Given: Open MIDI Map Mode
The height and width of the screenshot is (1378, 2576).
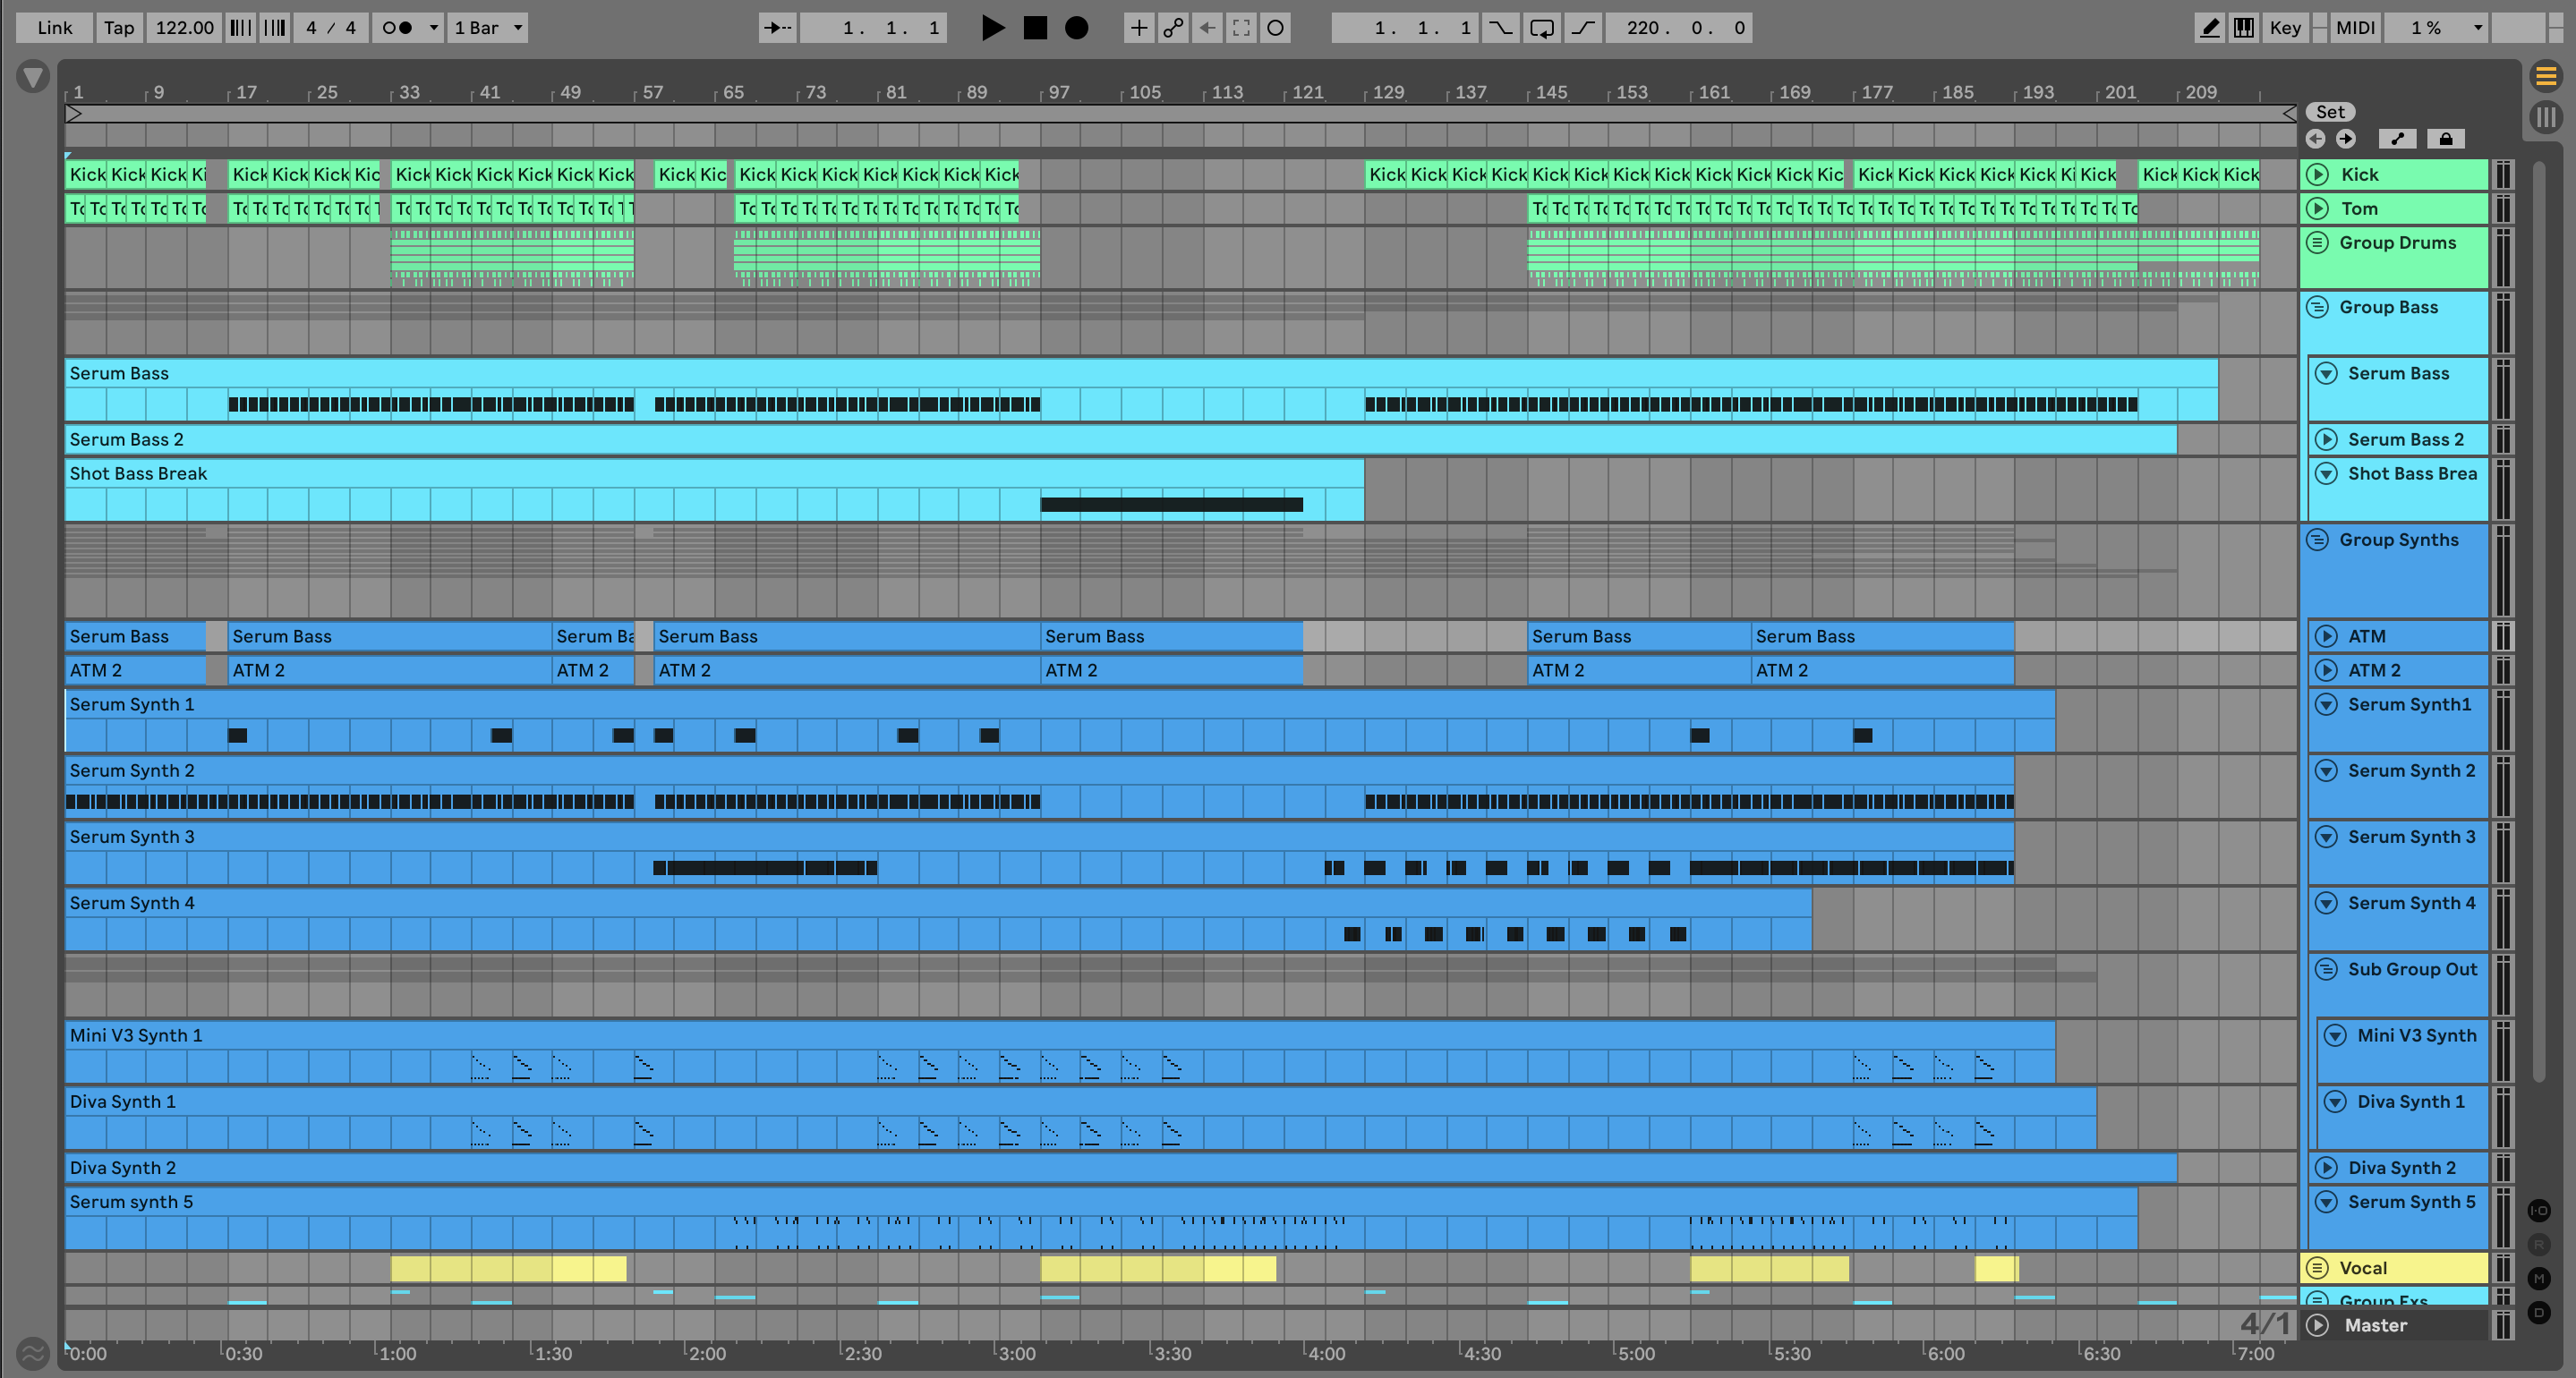Looking at the screenshot, I should [x=2354, y=28].
